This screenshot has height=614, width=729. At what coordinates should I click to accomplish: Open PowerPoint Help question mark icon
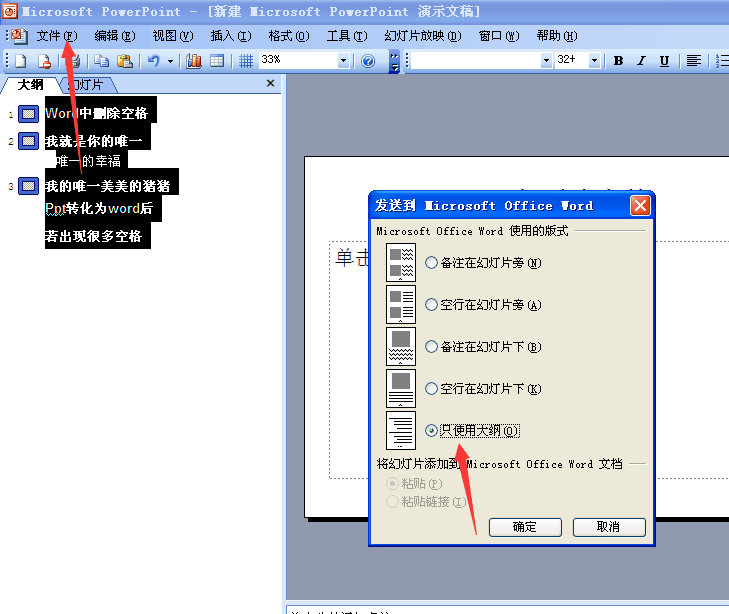click(368, 61)
